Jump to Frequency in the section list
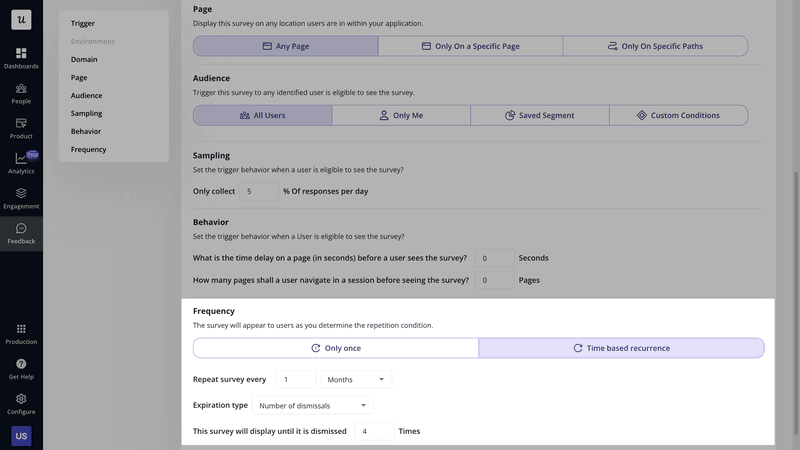This screenshot has height=450, width=800. (x=89, y=149)
